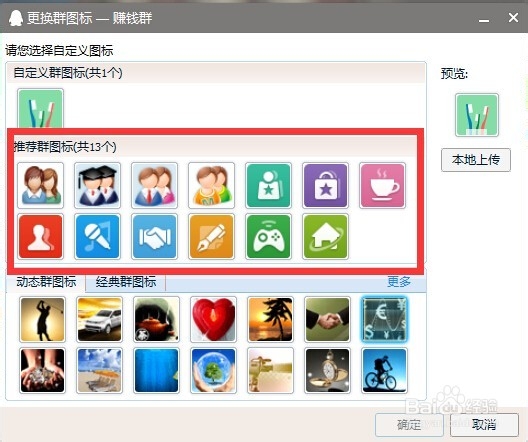Viewport: 528px width, 442px height.
Task: Choose the business suit colleagues icon
Action: pos(155,185)
